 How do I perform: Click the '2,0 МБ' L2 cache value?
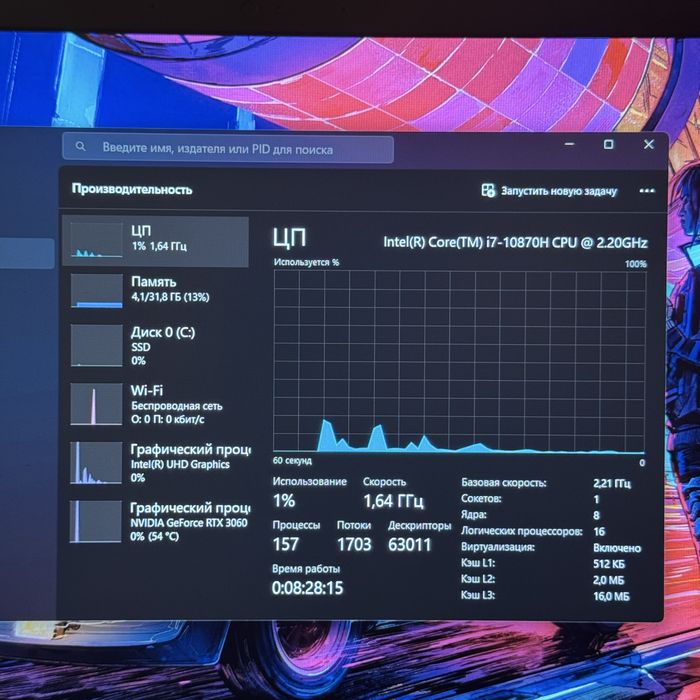tap(608, 580)
